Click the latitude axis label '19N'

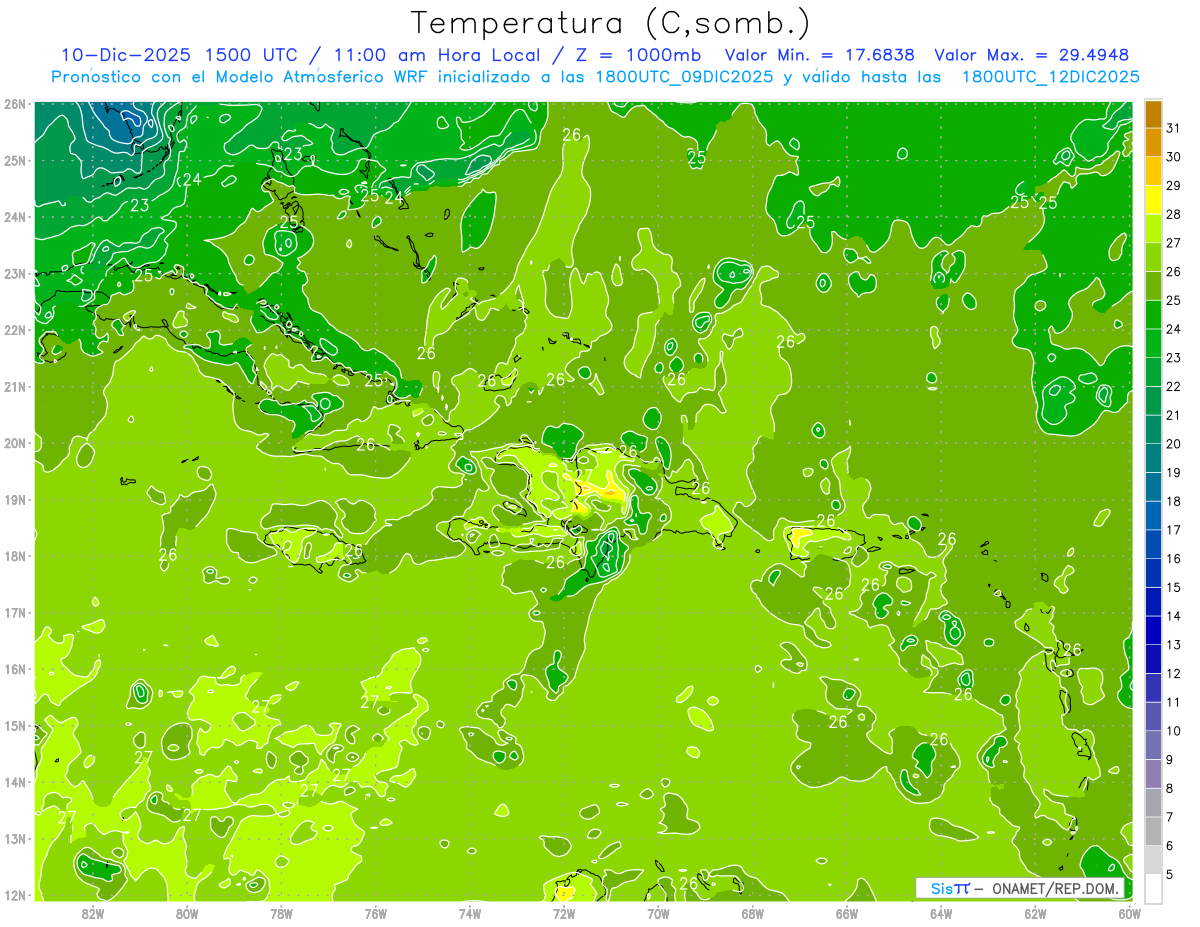[15, 500]
